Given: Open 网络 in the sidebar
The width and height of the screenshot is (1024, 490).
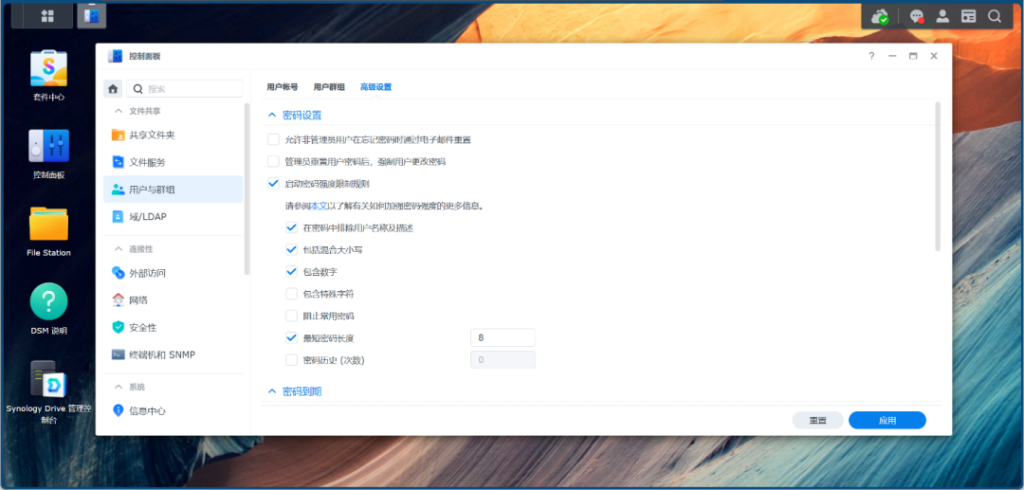Looking at the screenshot, I should pyautogui.click(x=173, y=300).
